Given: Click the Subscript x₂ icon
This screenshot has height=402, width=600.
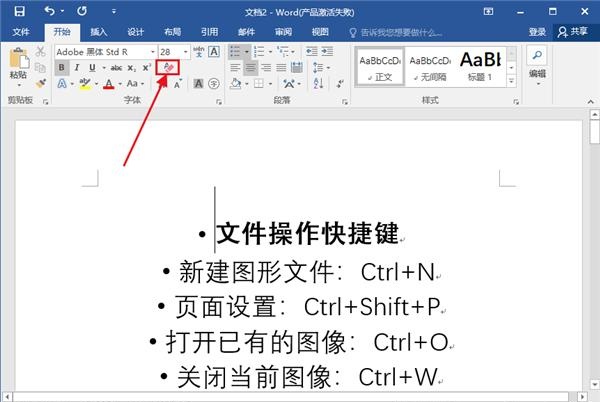Looking at the screenshot, I should pyautogui.click(x=131, y=68).
